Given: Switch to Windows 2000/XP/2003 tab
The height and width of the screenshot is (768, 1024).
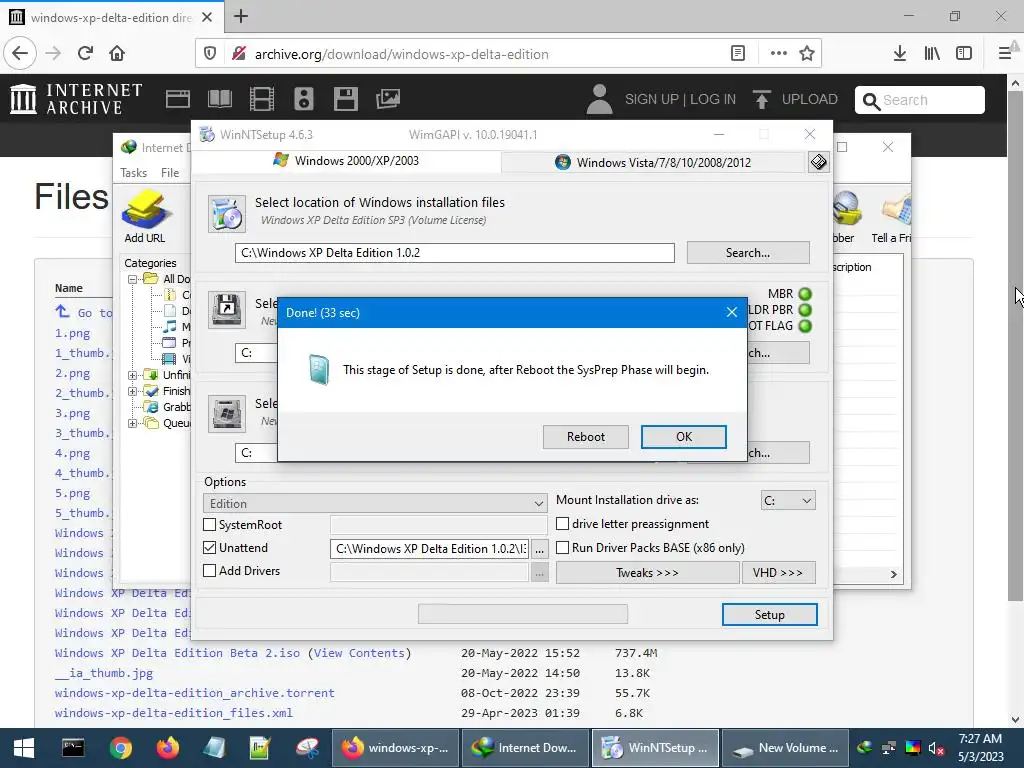Looking at the screenshot, I should click(346, 161).
